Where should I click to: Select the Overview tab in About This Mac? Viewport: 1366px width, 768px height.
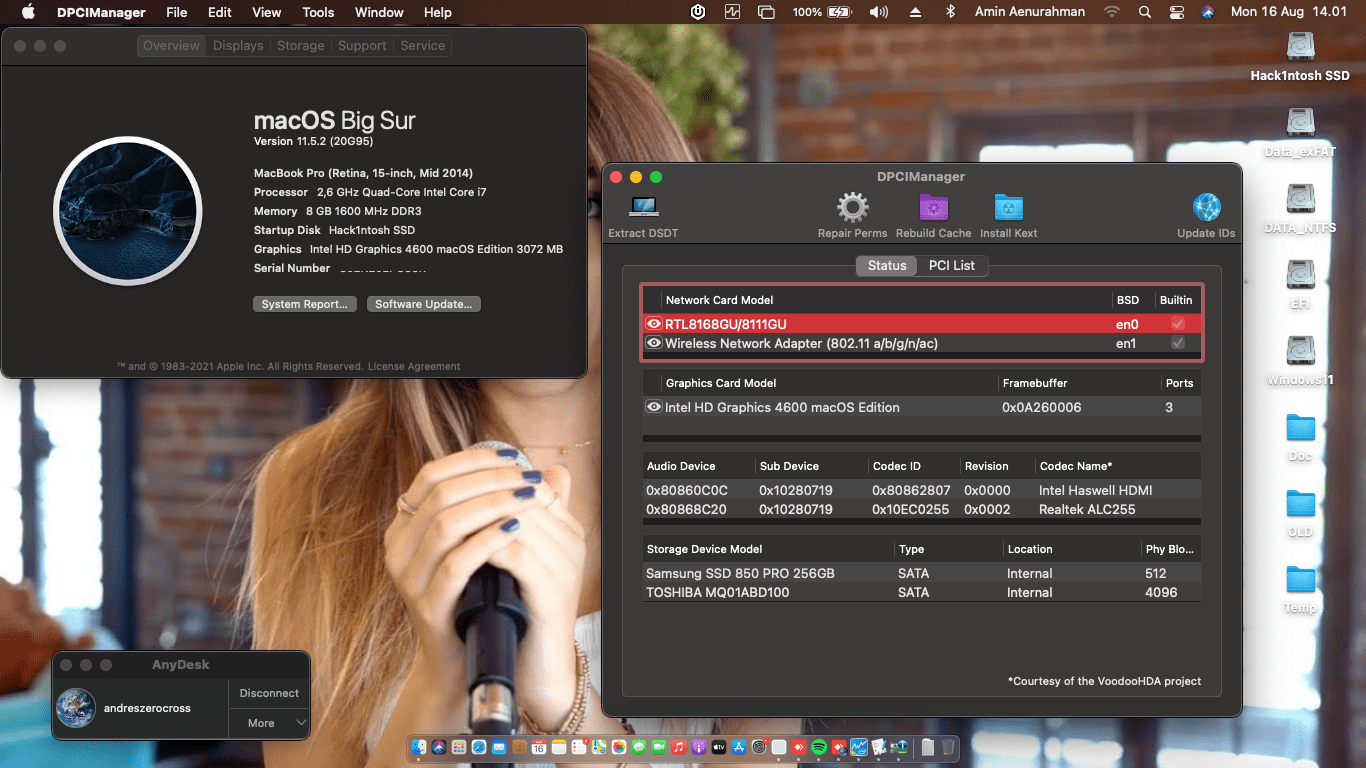[x=171, y=46]
